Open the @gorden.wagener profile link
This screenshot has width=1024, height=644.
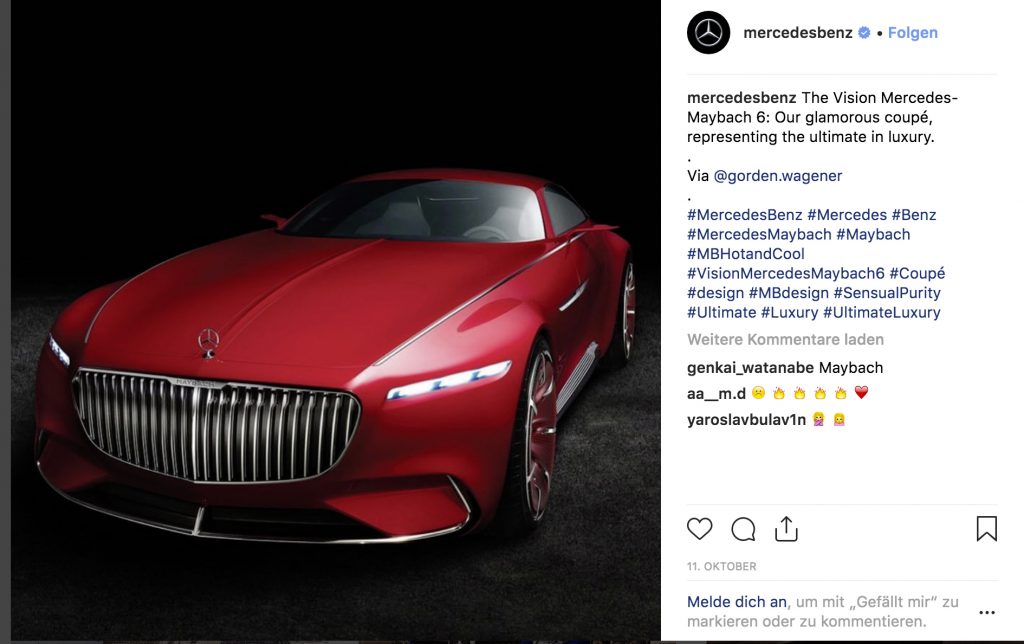point(778,176)
